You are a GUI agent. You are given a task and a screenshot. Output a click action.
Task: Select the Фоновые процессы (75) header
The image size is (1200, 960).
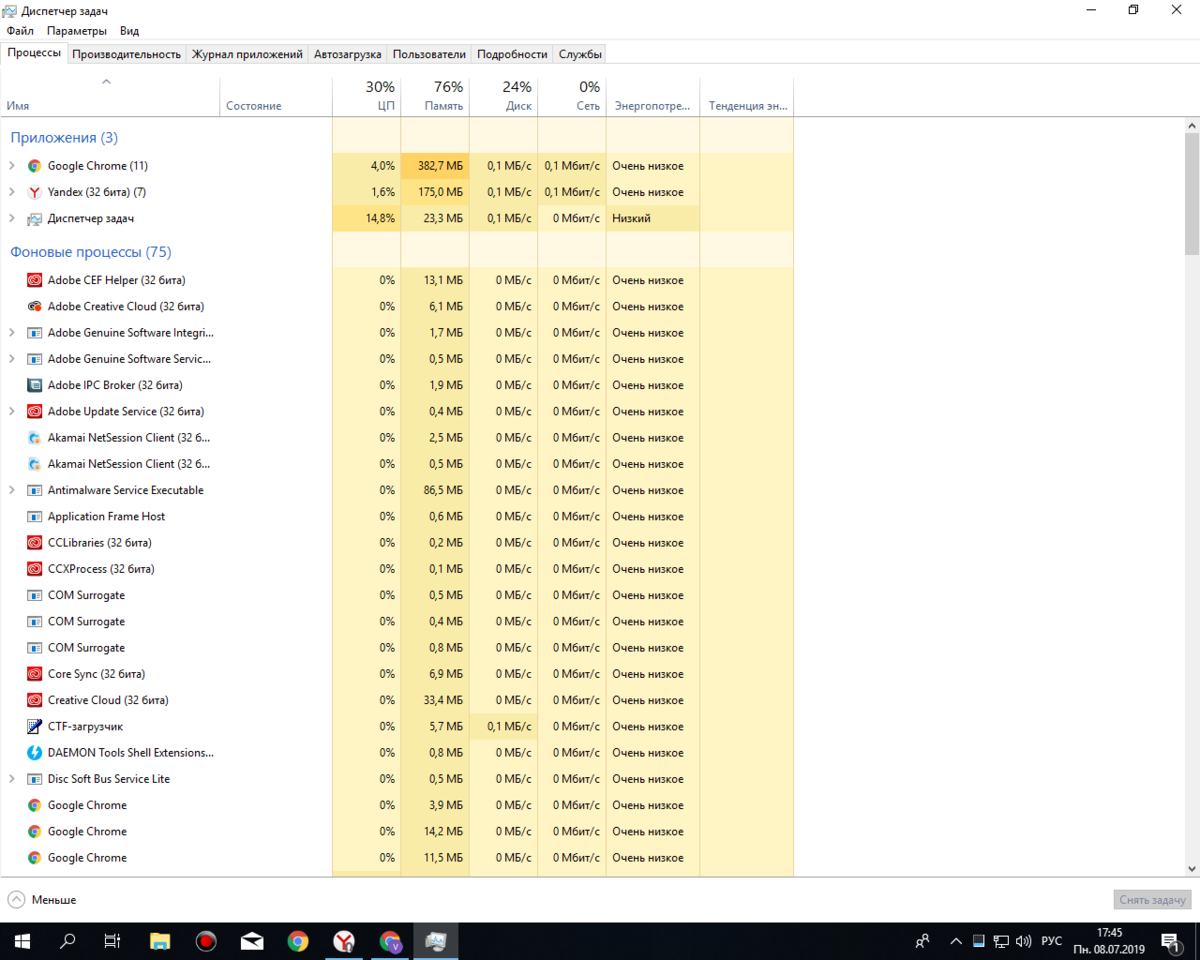[x=91, y=253]
